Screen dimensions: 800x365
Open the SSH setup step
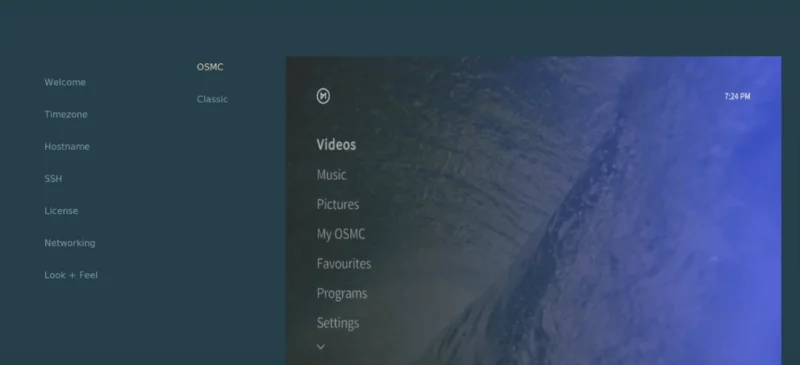[53, 179]
